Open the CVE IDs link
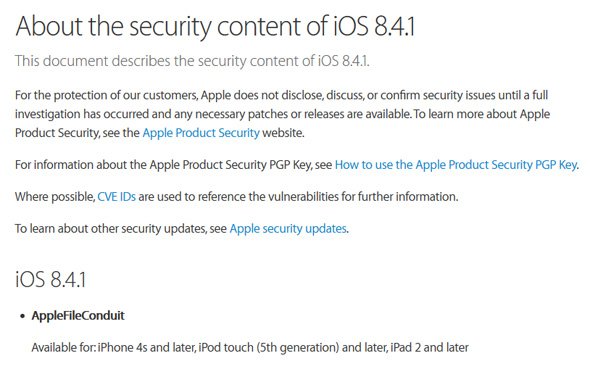The height and width of the screenshot is (369, 590). (x=116, y=196)
